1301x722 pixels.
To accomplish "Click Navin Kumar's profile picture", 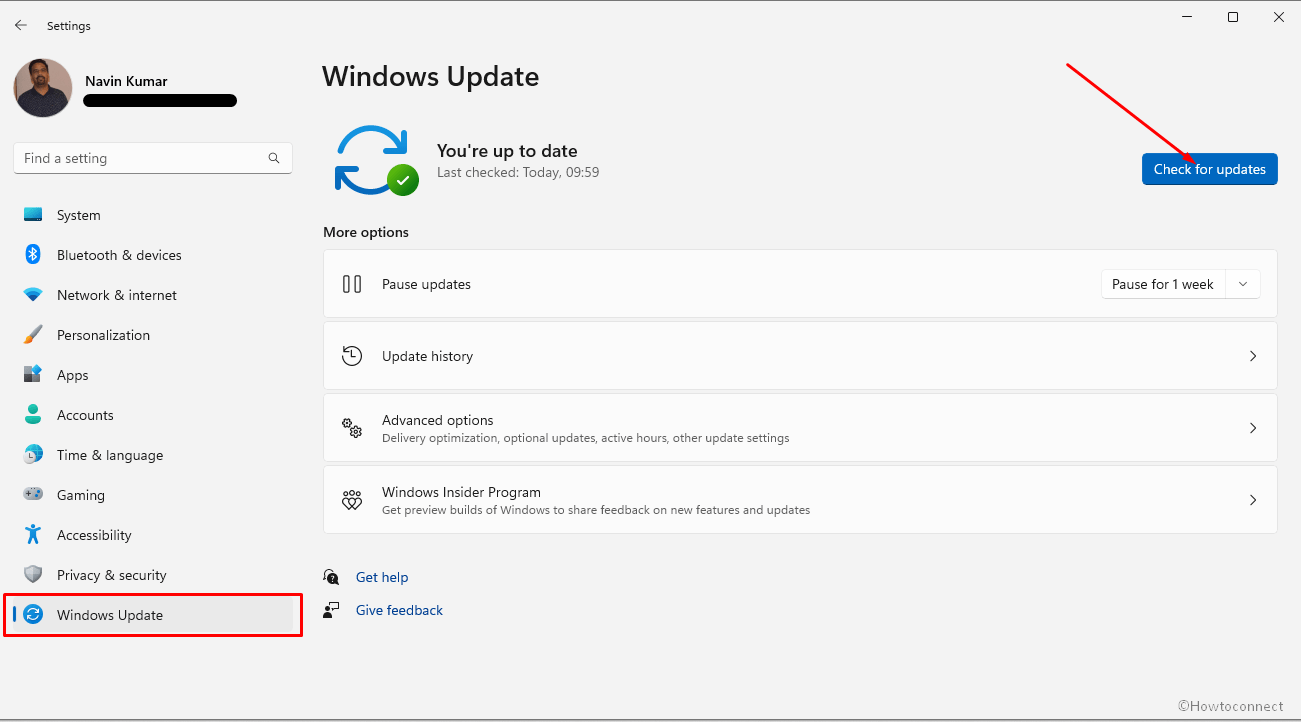I will pos(43,88).
